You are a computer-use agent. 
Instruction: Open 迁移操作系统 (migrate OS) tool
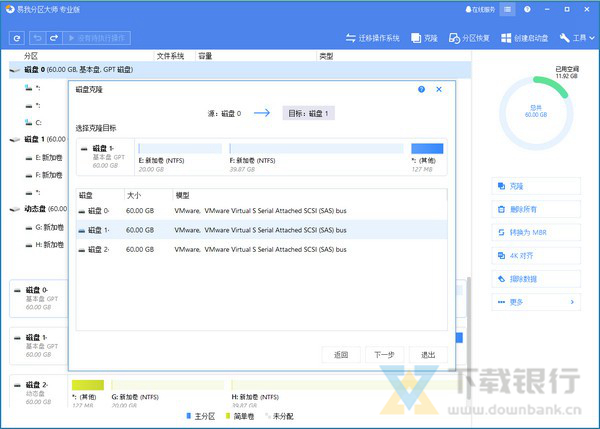point(373,38)
